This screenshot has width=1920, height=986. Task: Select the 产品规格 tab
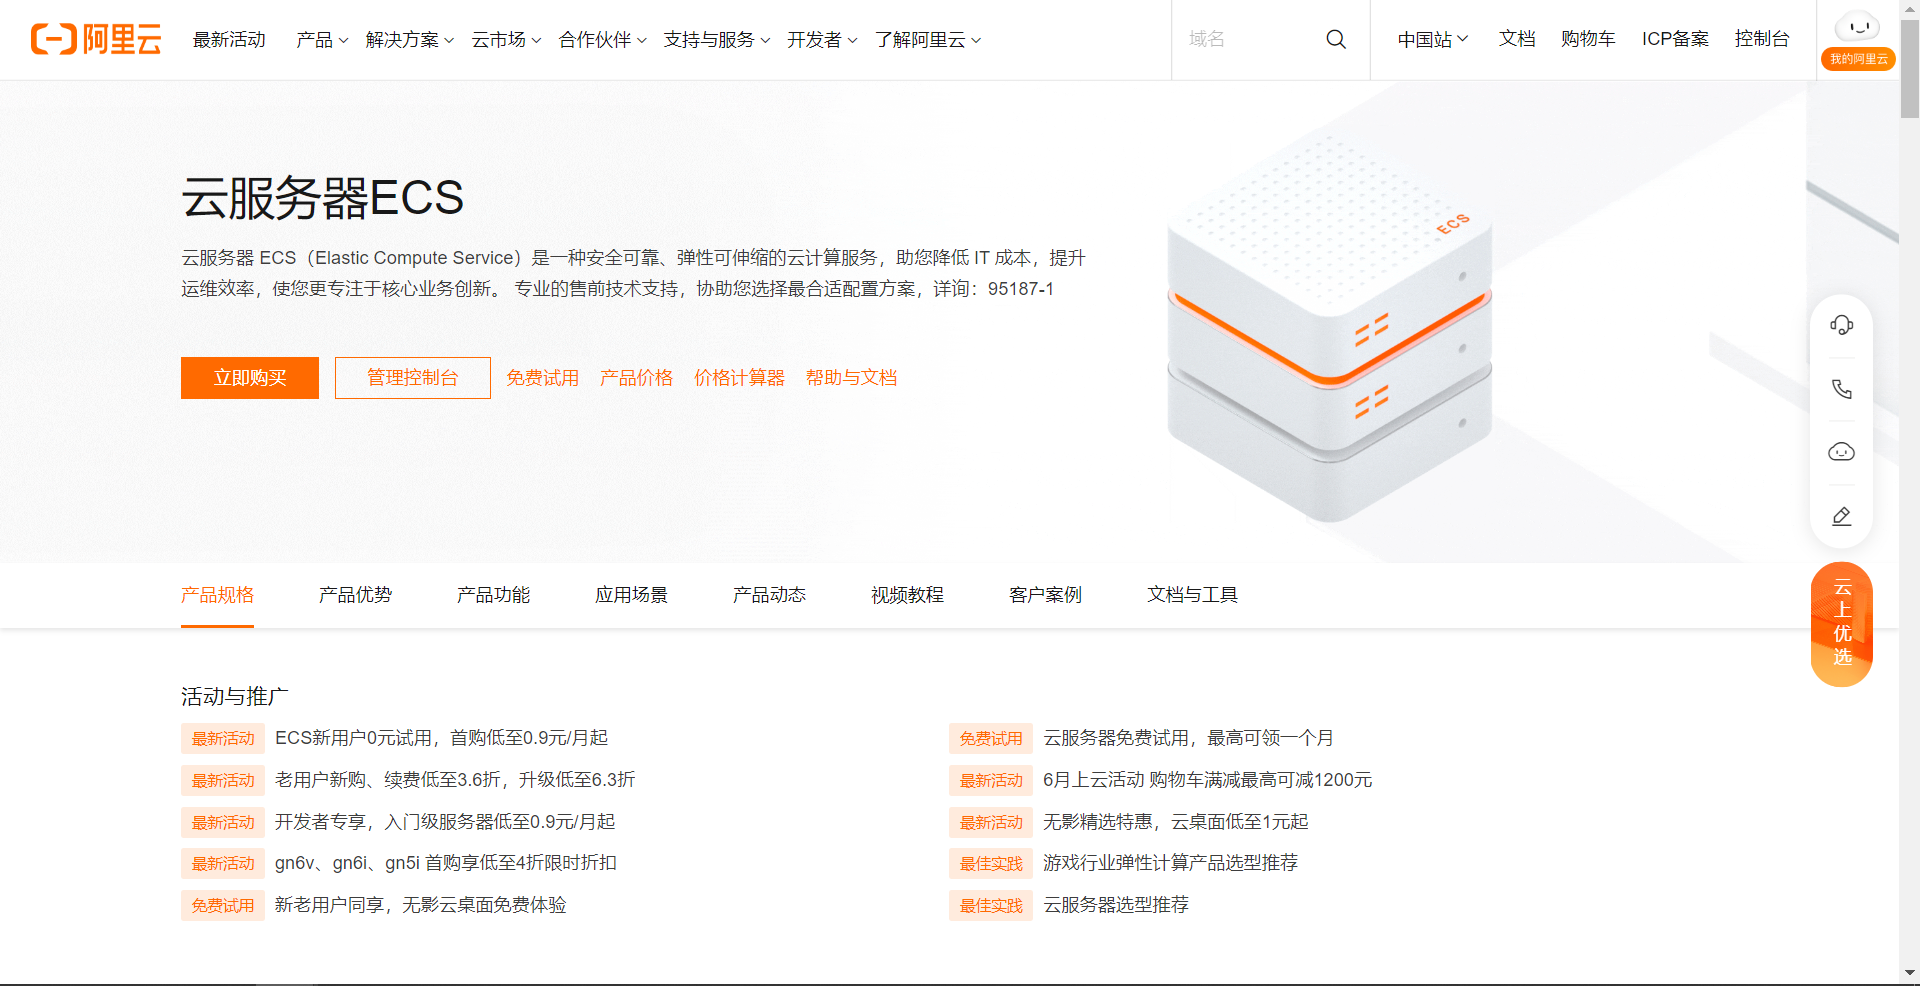217,595
